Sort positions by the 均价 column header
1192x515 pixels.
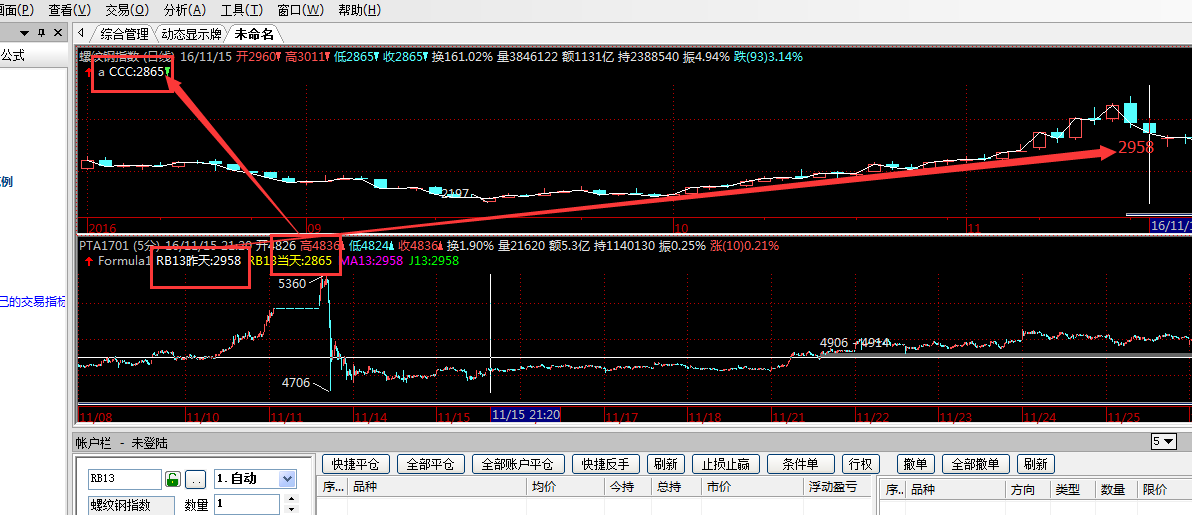click(565, 487)
